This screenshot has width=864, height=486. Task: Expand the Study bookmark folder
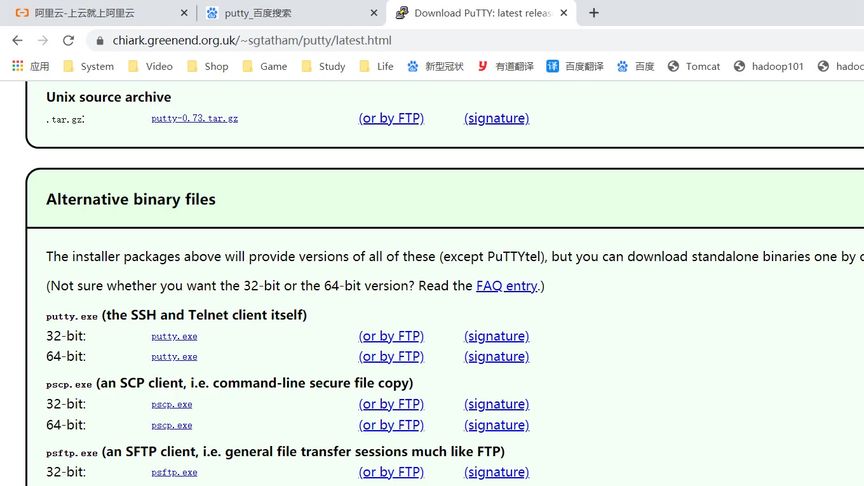(x=323, y=66)
